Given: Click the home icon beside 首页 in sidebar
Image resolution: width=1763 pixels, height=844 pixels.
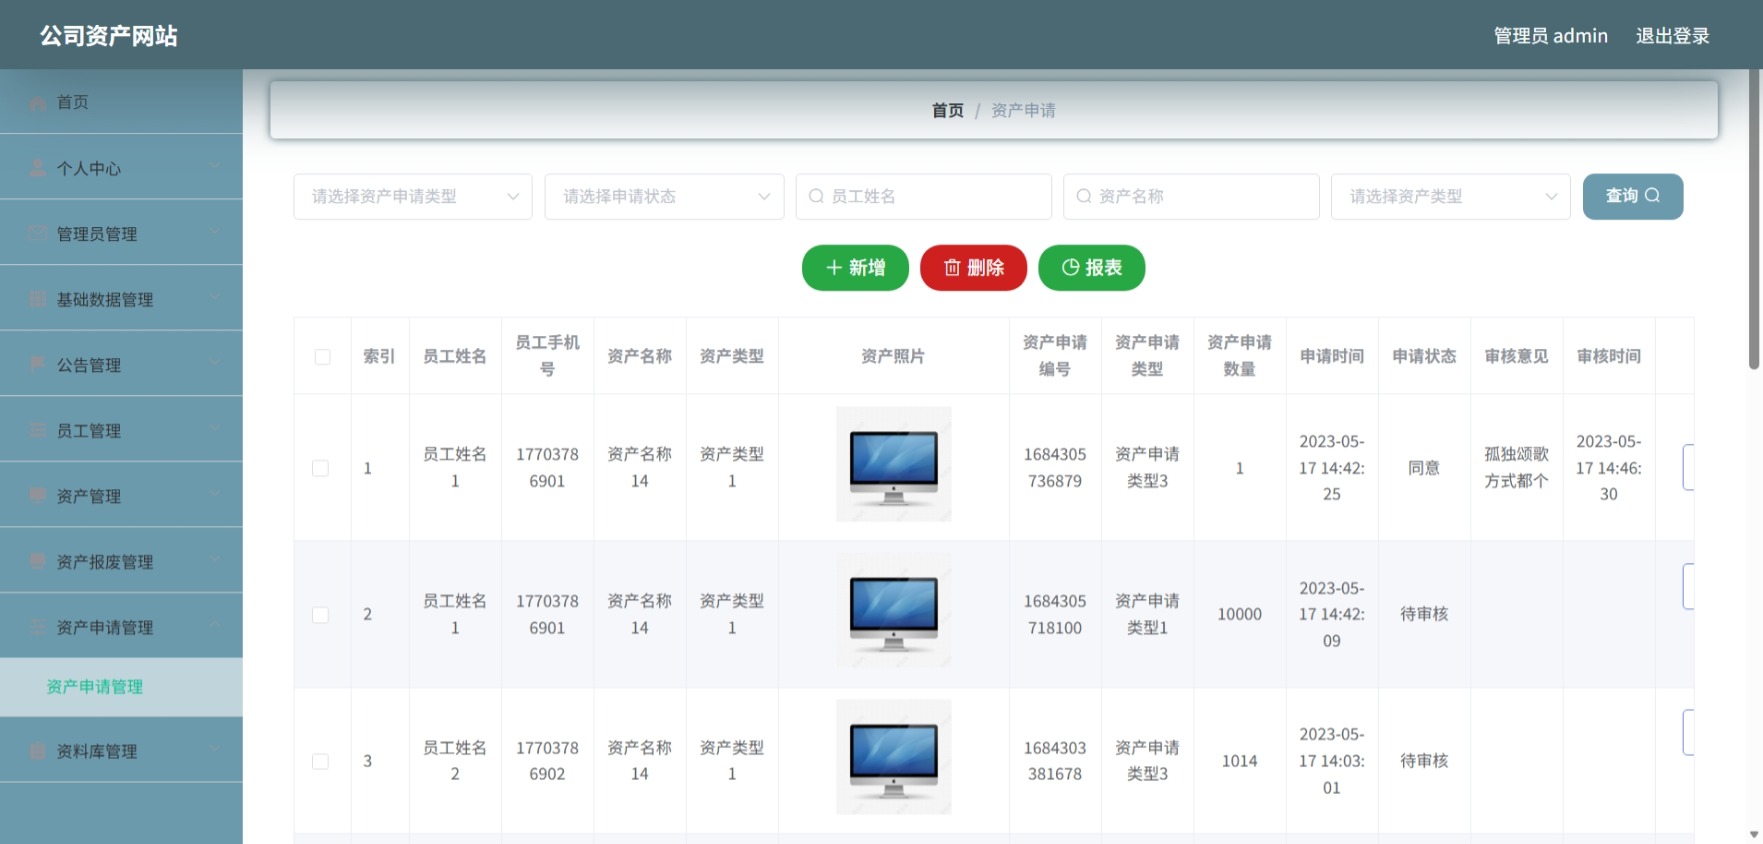Looking at the screenshot, I should 37,103.
